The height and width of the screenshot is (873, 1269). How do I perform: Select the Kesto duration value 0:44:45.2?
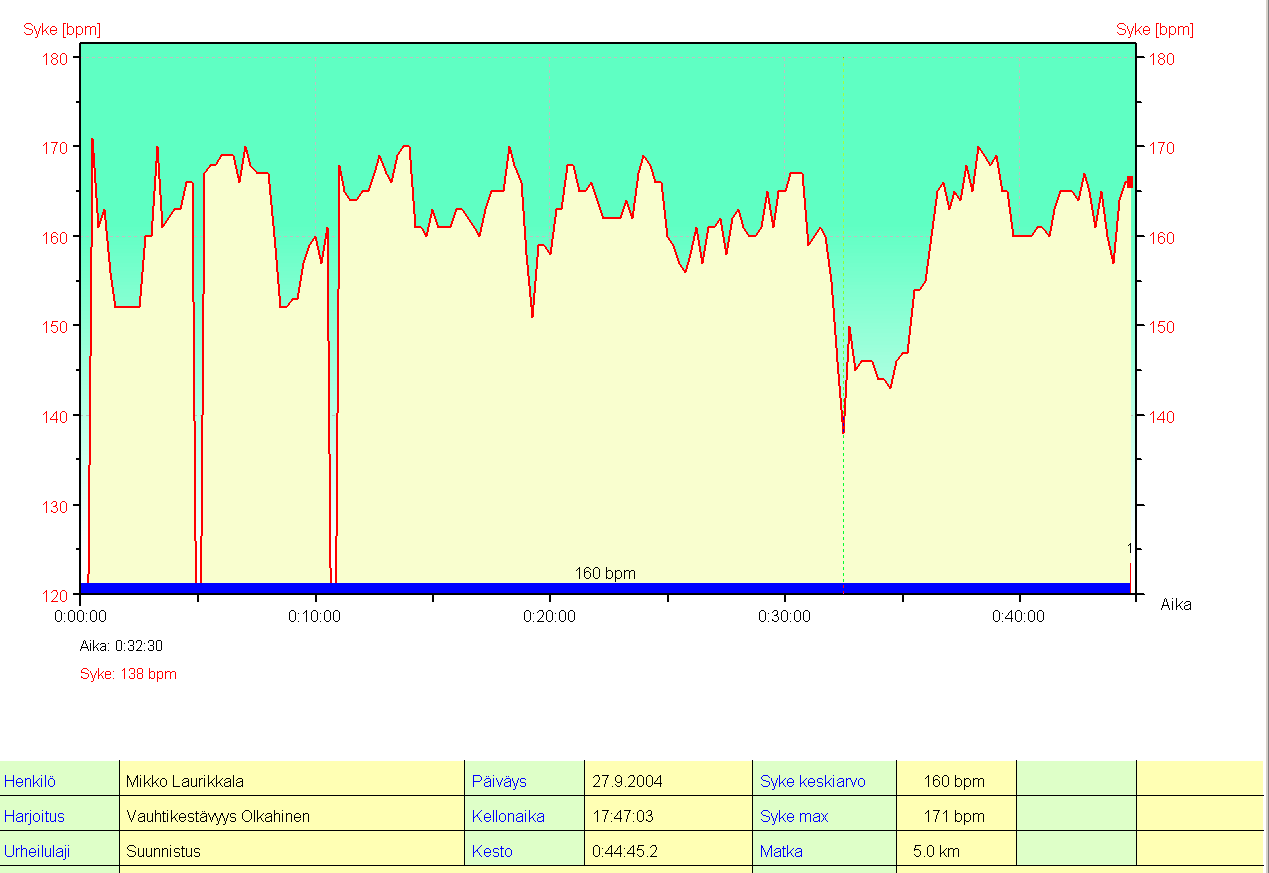[625, 851]
